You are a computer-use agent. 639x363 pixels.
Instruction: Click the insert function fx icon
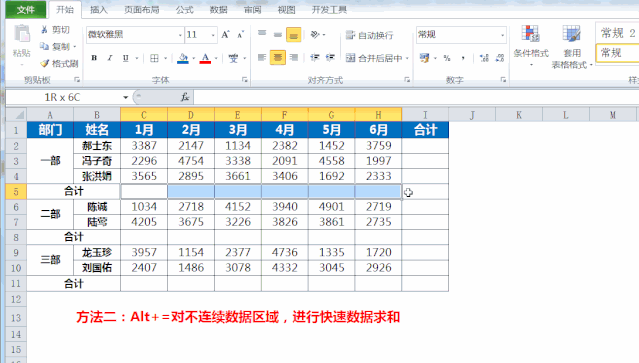185,97
